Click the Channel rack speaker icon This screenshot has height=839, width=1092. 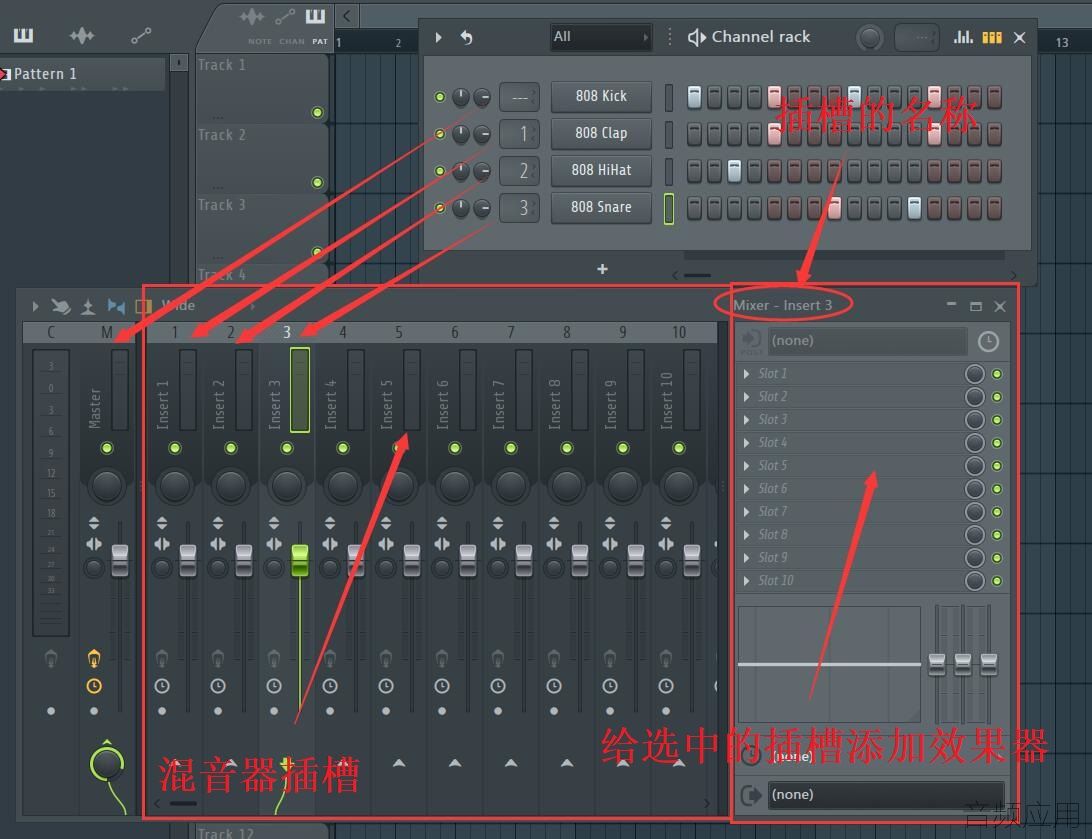click(696, 37)
